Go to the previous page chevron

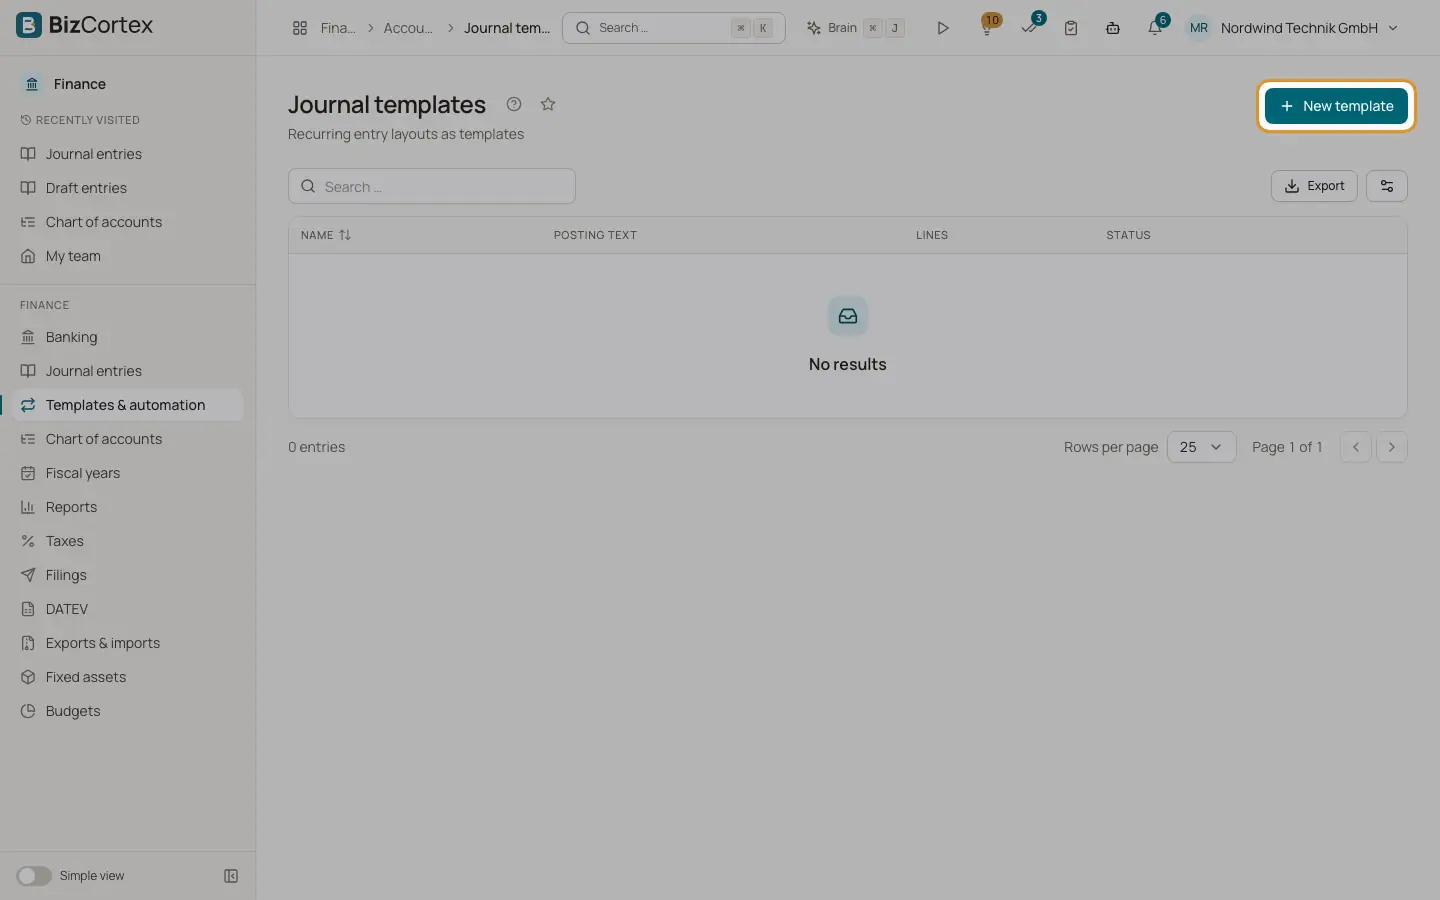(1356, 447)
